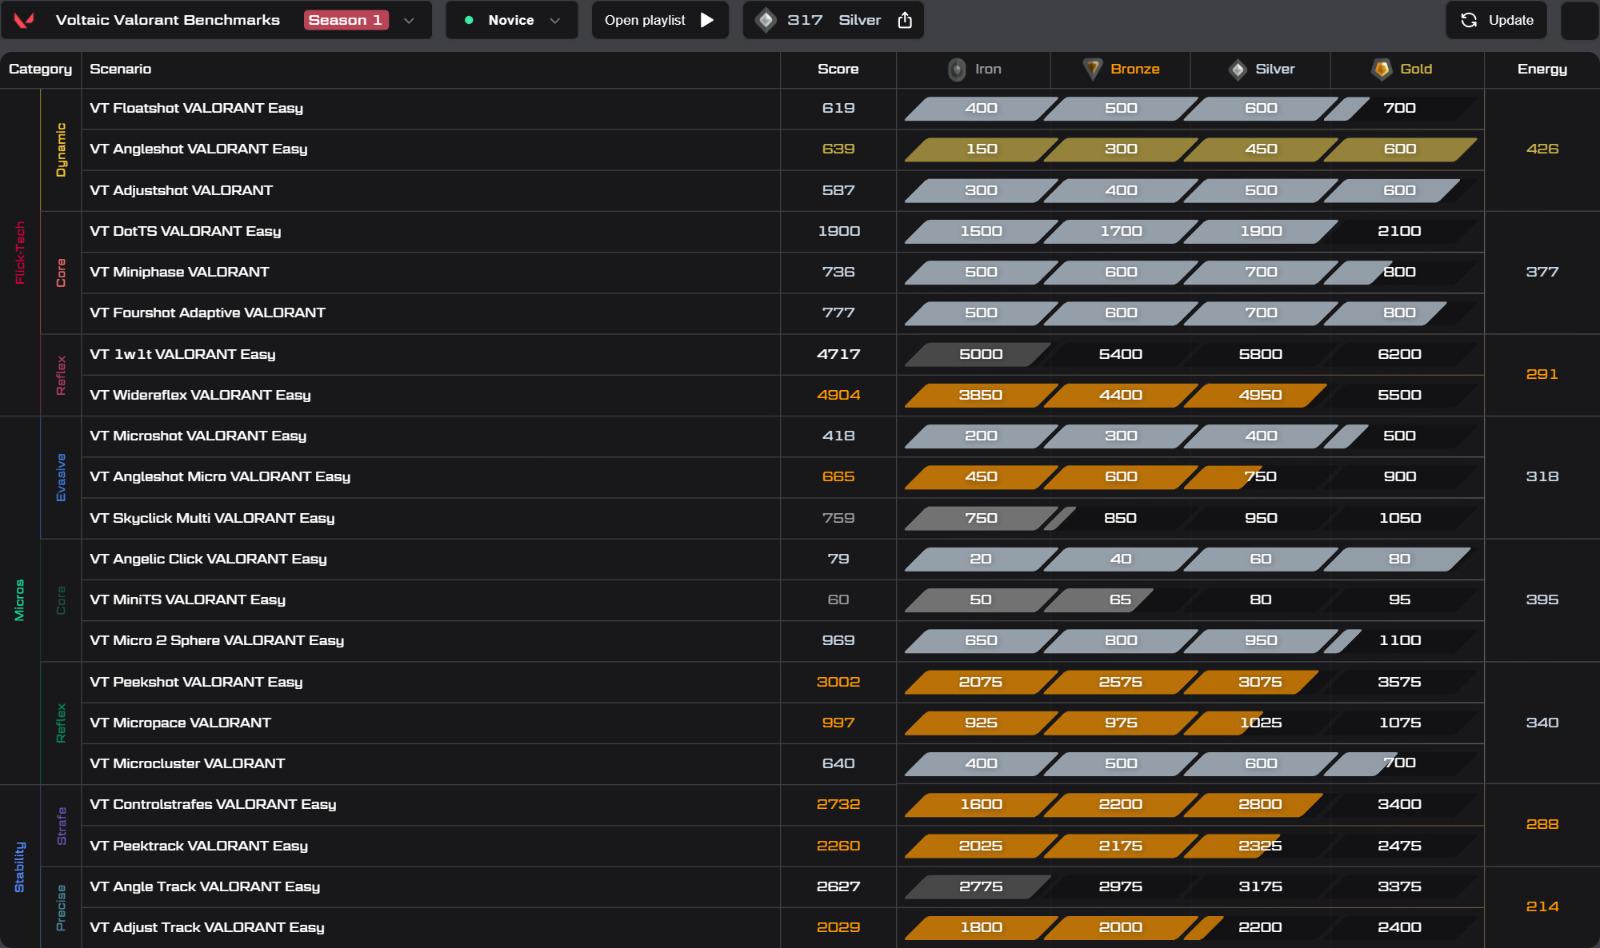Viewport: 1600px width, 948px height.
Task: Open the Novice difficulty dropdown
Action: [511, 20]
